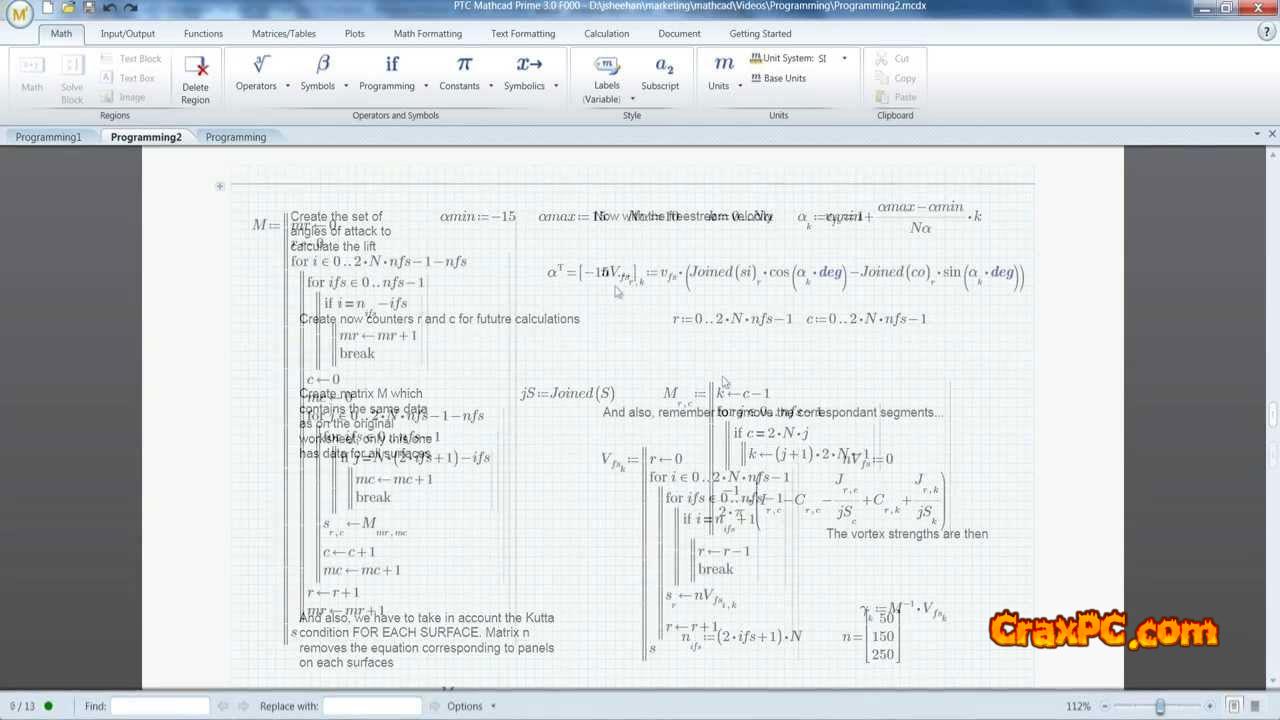Viewport: 1280px width, 720px height.
Task: Open the Programming 'if' icon
Action: pyautogui.click(x=392, y=65)
